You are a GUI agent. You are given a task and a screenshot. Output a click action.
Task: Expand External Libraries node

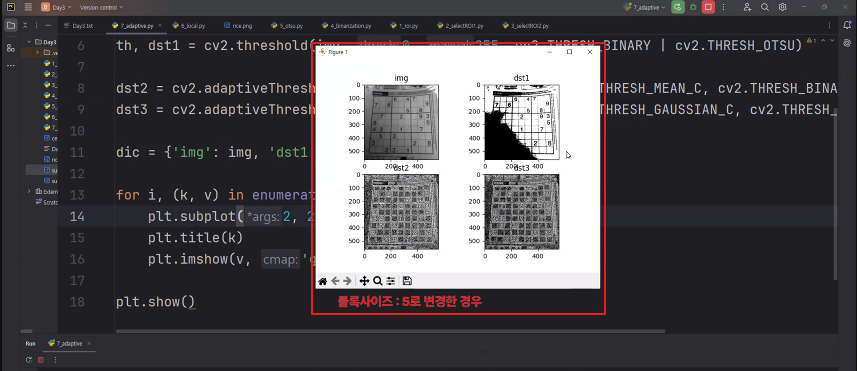30,191
